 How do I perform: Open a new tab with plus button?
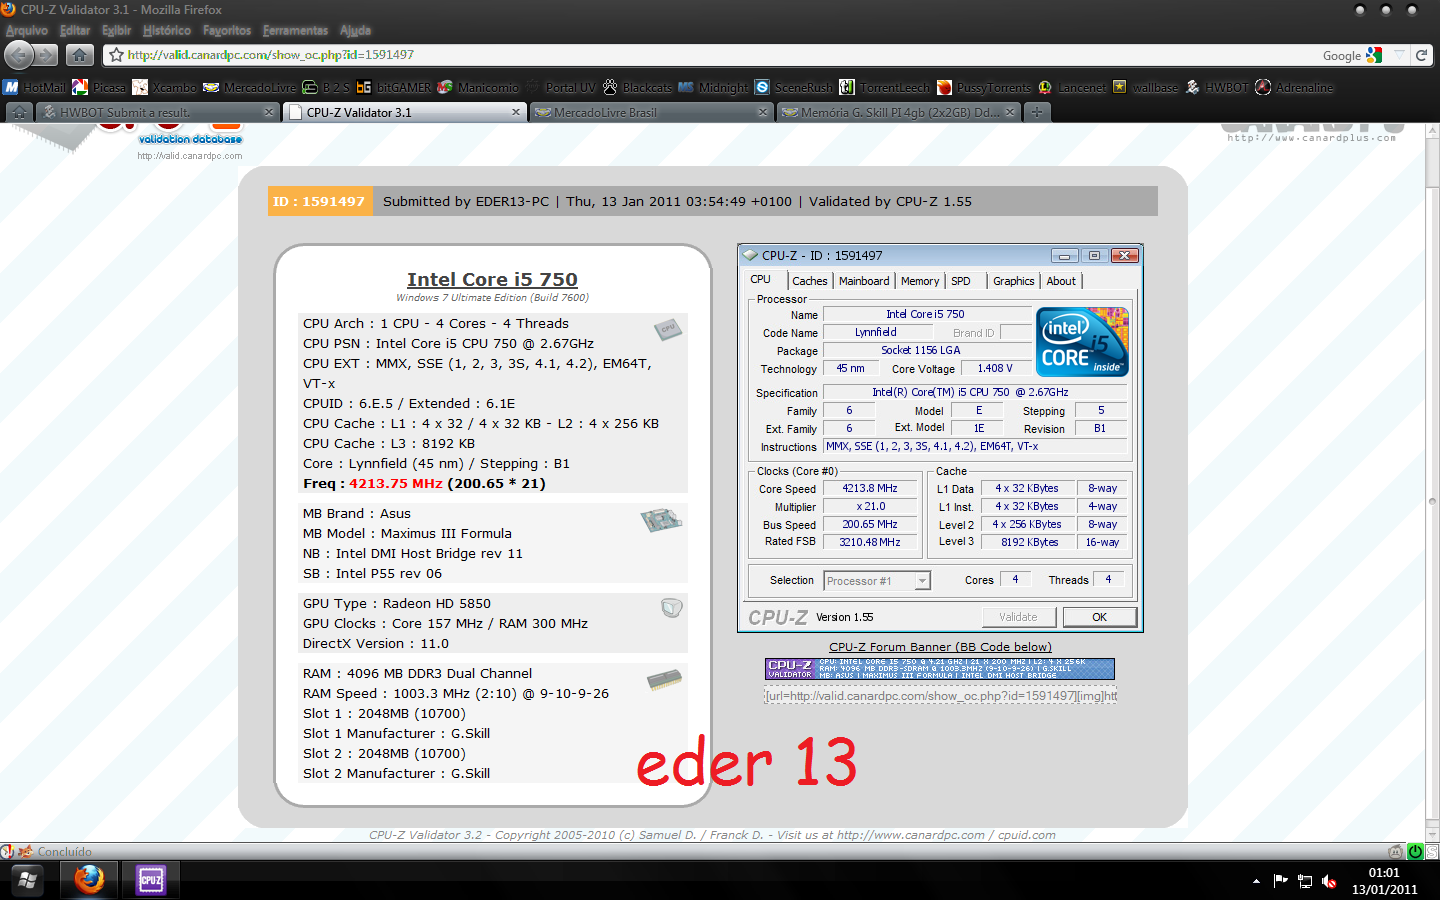point(1037,112)
